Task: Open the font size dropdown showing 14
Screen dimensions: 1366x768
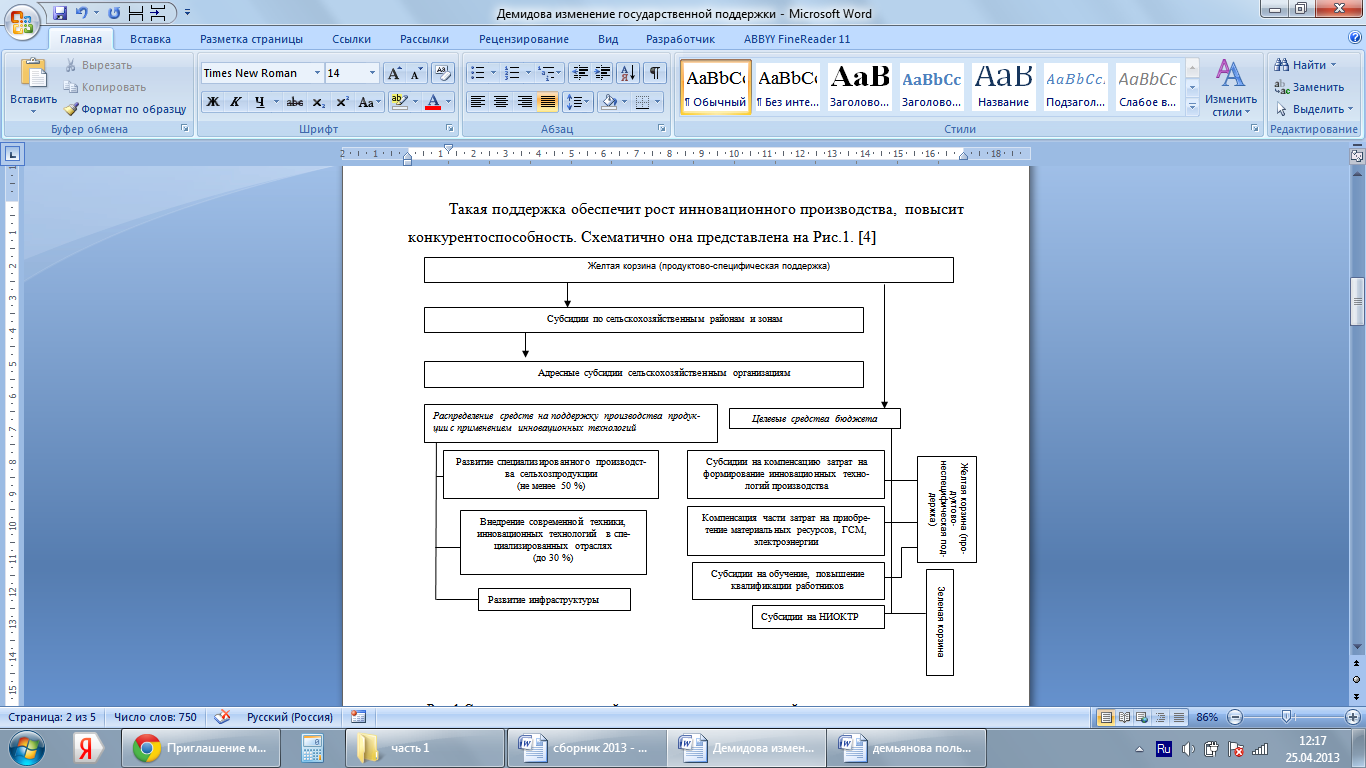Action: click(x=372, y=73)
